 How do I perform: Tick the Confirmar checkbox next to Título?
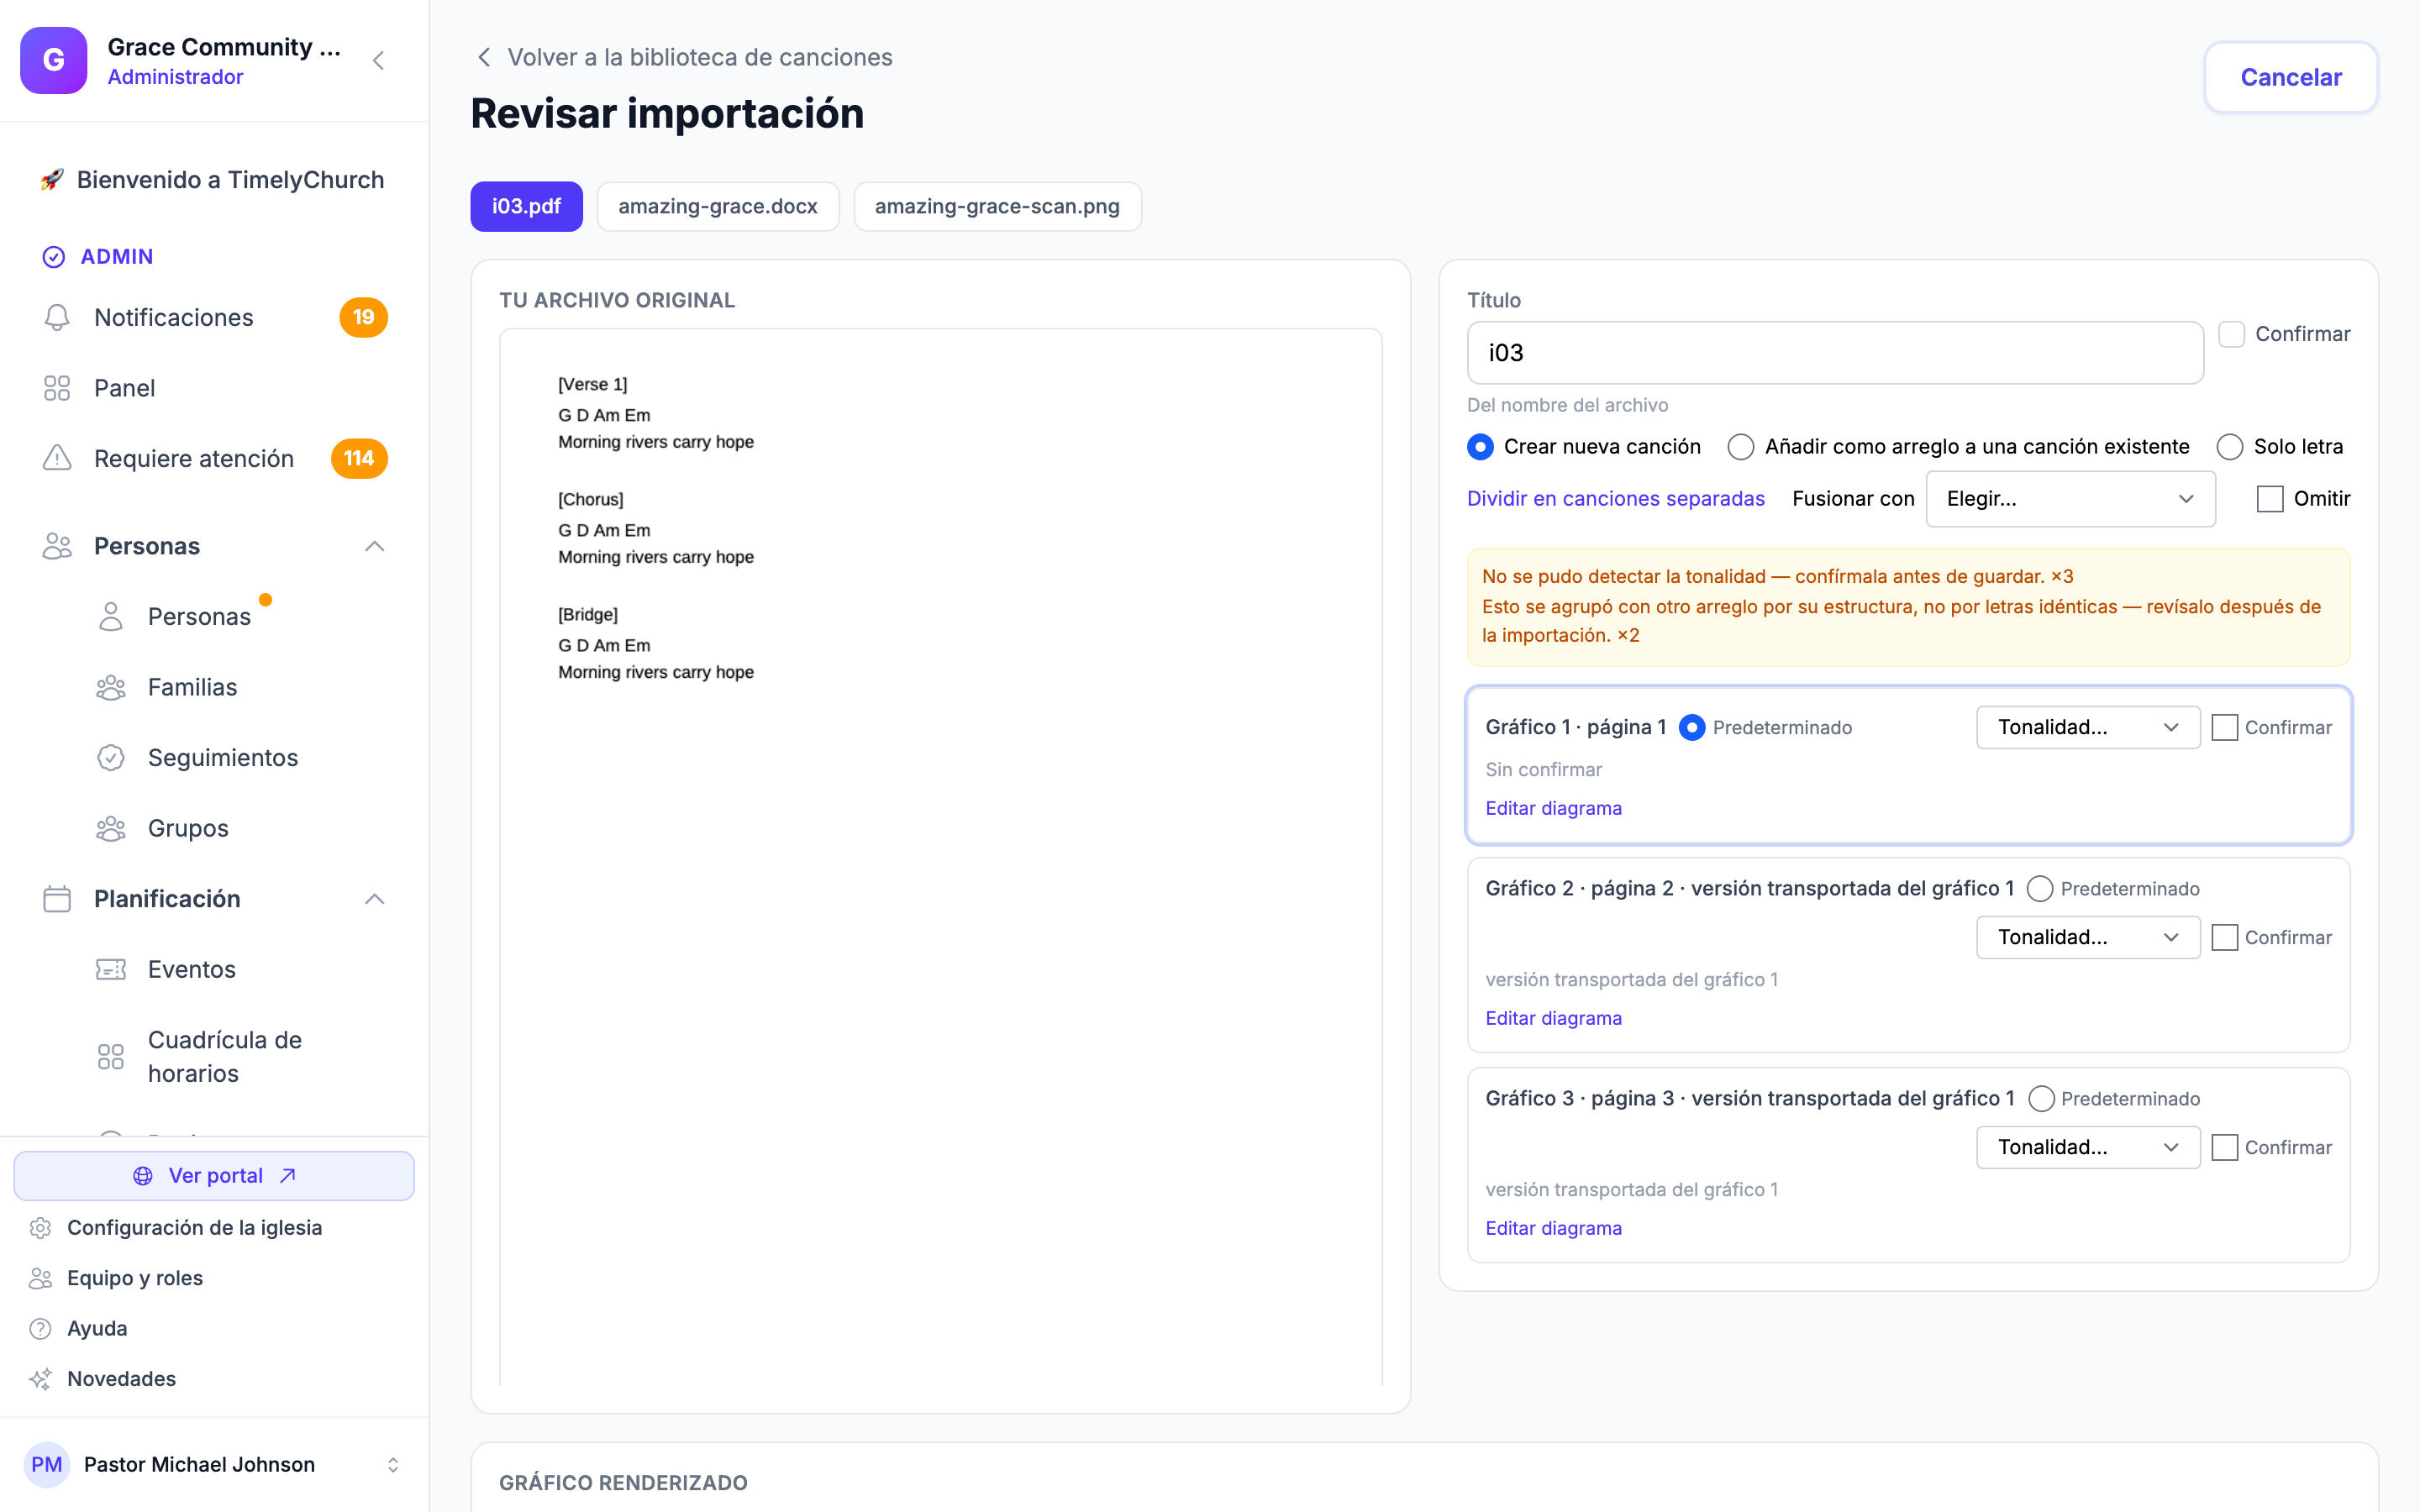pos(2231,334)
